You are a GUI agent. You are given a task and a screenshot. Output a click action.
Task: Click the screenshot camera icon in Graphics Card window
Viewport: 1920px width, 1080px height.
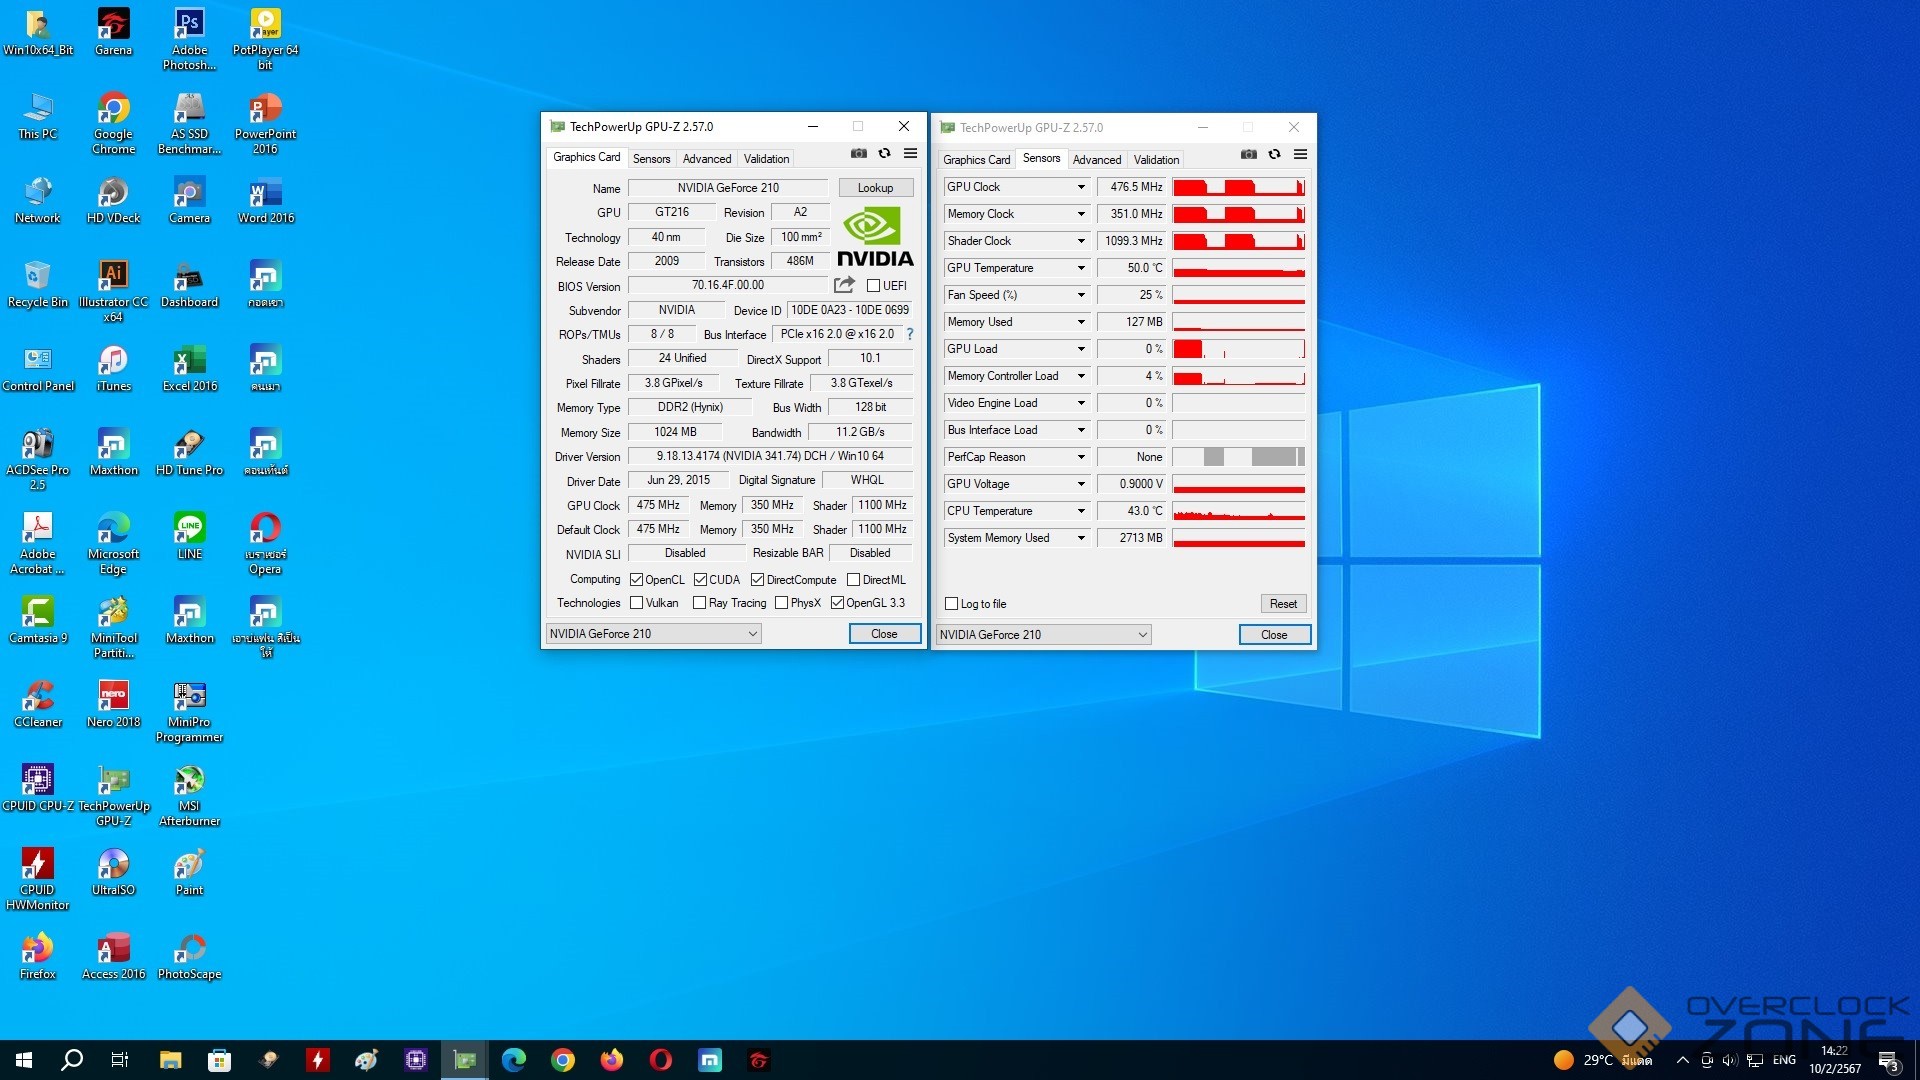(858, 153)
